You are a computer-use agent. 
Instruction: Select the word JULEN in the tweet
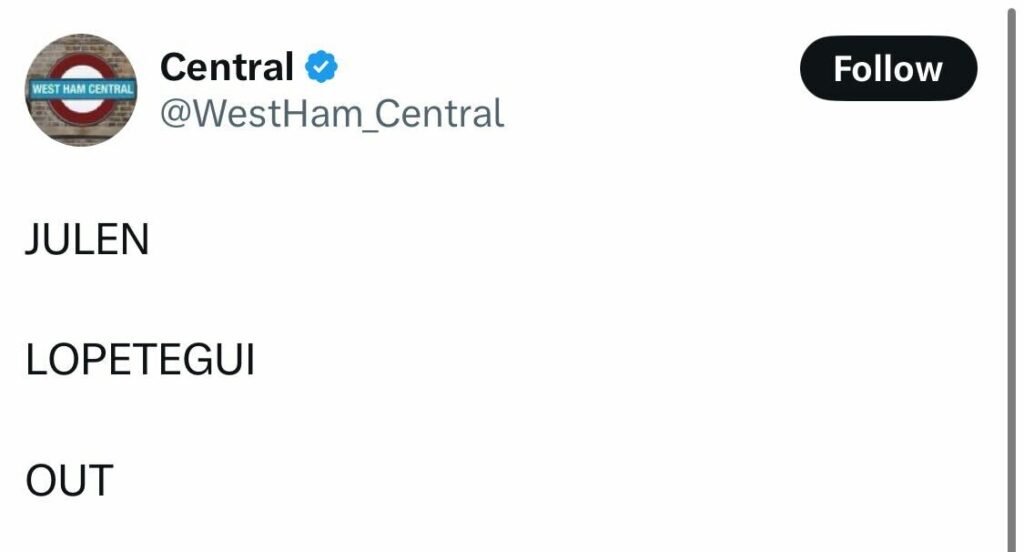tap(88, 239)
